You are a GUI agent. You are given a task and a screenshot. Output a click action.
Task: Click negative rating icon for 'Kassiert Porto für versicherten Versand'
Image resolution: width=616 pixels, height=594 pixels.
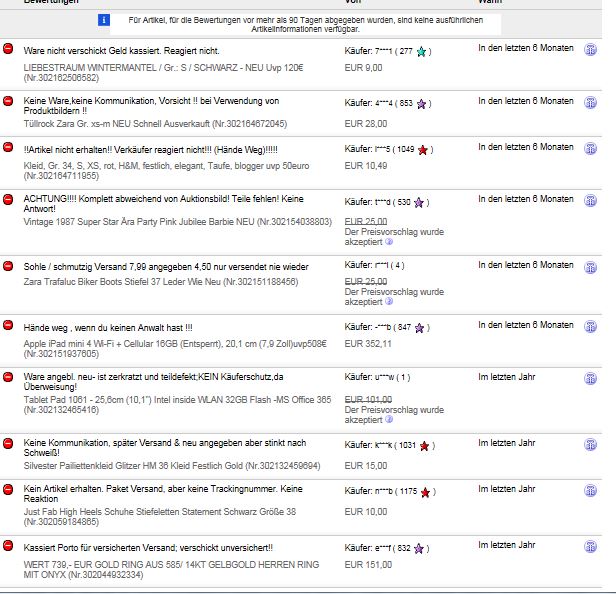point(8,545)
